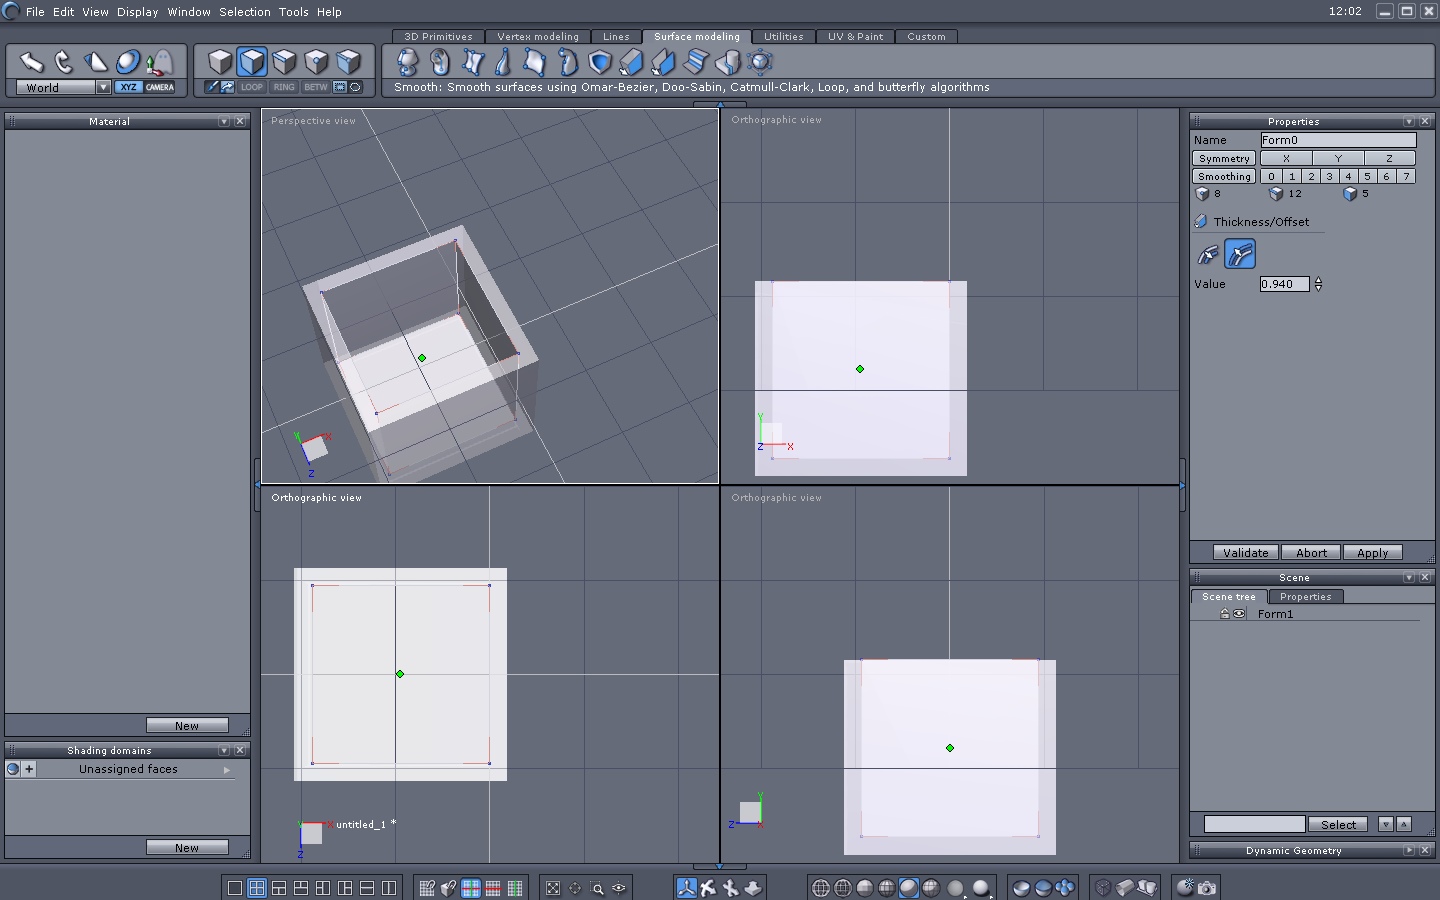
Task: Click the camera snapshot render icon
Action: pos(1207,887)
